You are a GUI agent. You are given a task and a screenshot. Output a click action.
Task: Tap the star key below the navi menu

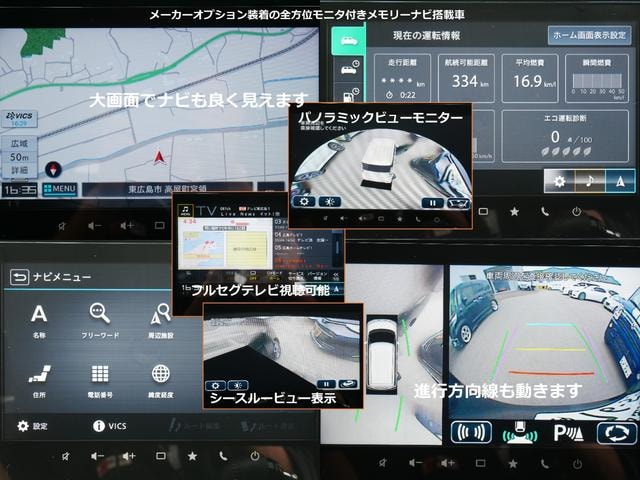[192, 456]
